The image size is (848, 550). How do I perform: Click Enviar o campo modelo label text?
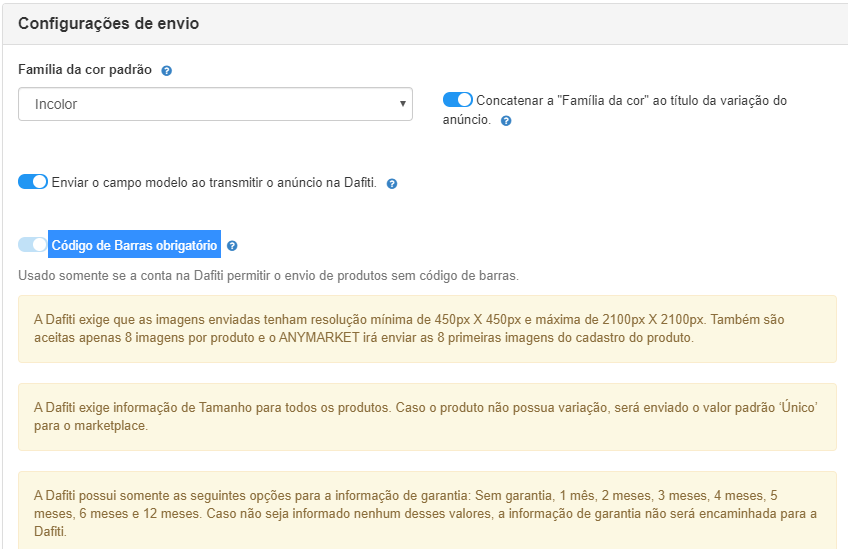(214, 183)
